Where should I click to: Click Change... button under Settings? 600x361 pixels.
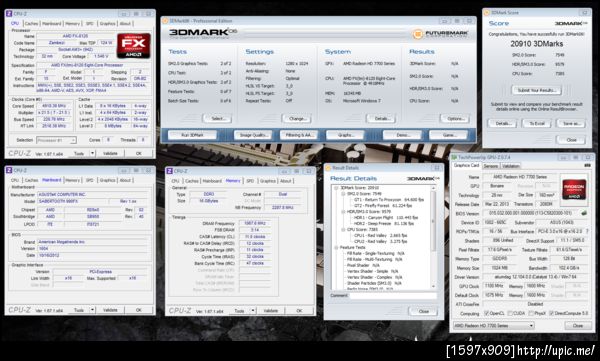[297, 119]
